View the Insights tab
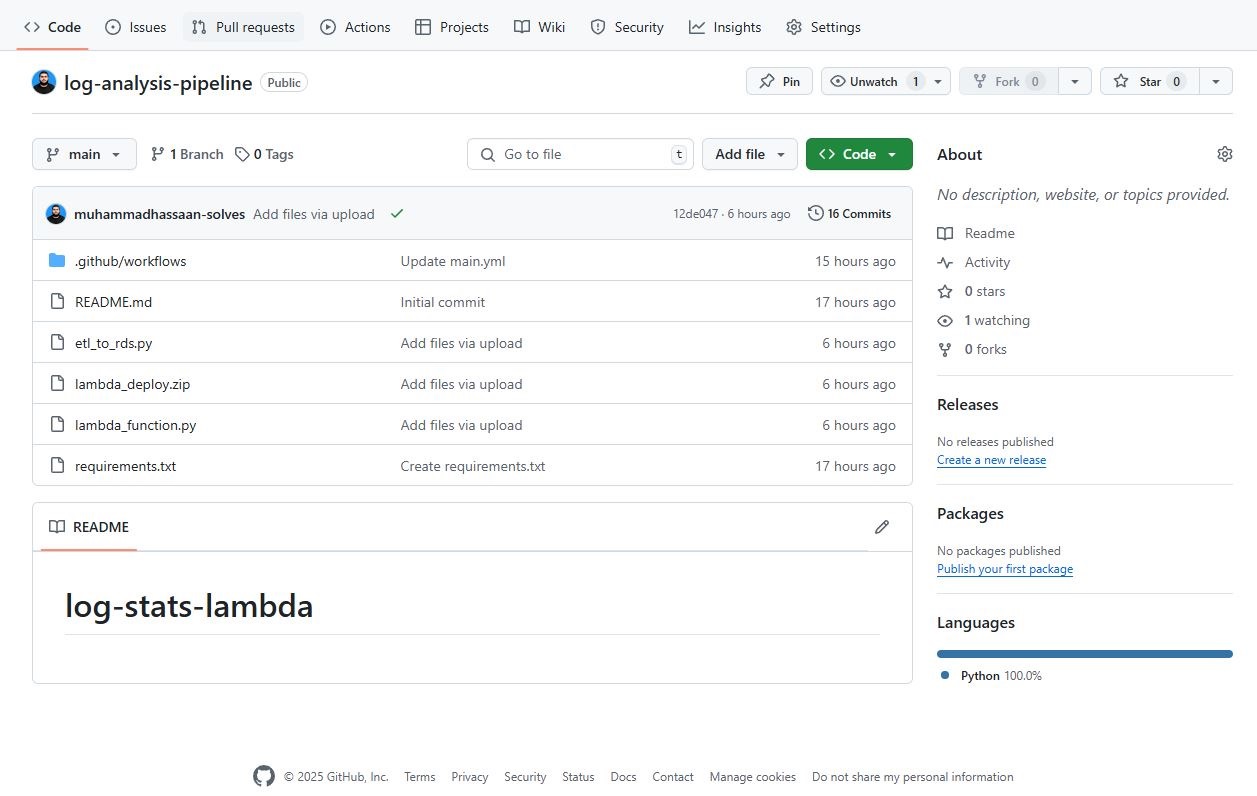This screenshot has height=796, width=1257. click(x=725, y=27)
